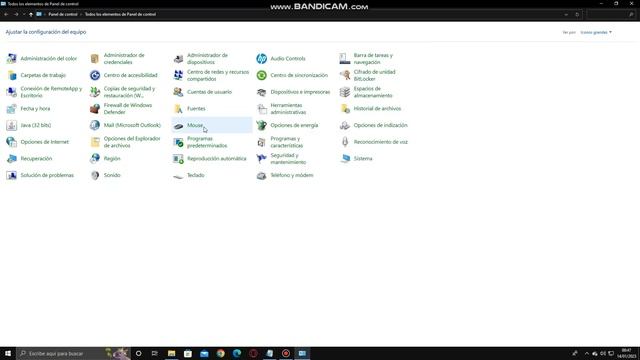This screenshot has height=360, width=640.
Task: Open Conexión de RemoteApp y Escritorio icon
Action: (x=11, y=92)
